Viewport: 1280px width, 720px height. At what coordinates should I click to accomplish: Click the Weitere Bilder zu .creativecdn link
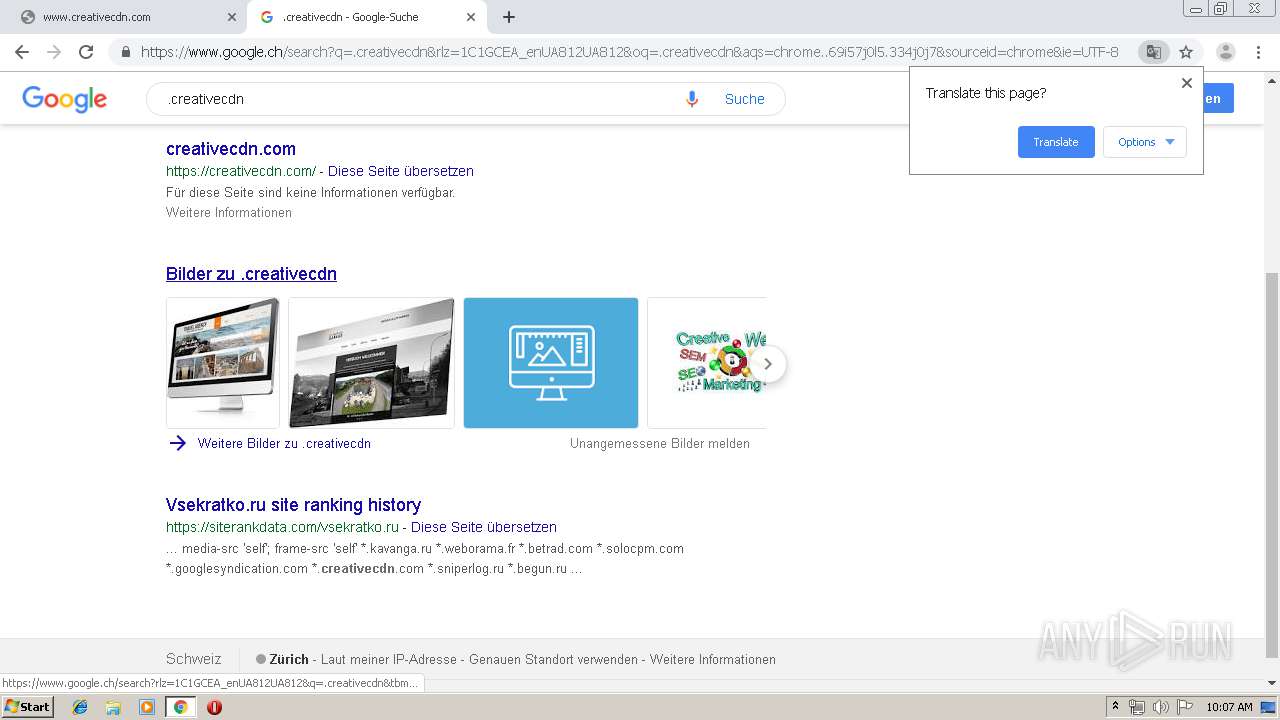tap(284, 443)
